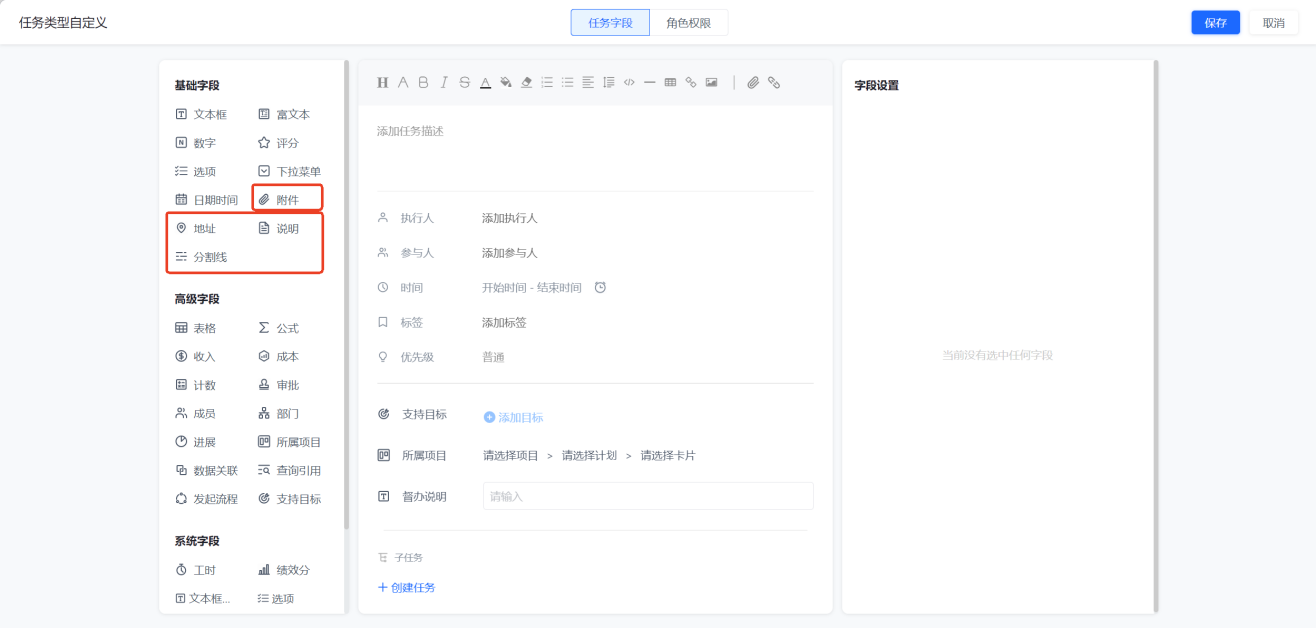Select the 计数 field
The height and width of the screenshot is (628, 1316).
click(x=196, y=385)
